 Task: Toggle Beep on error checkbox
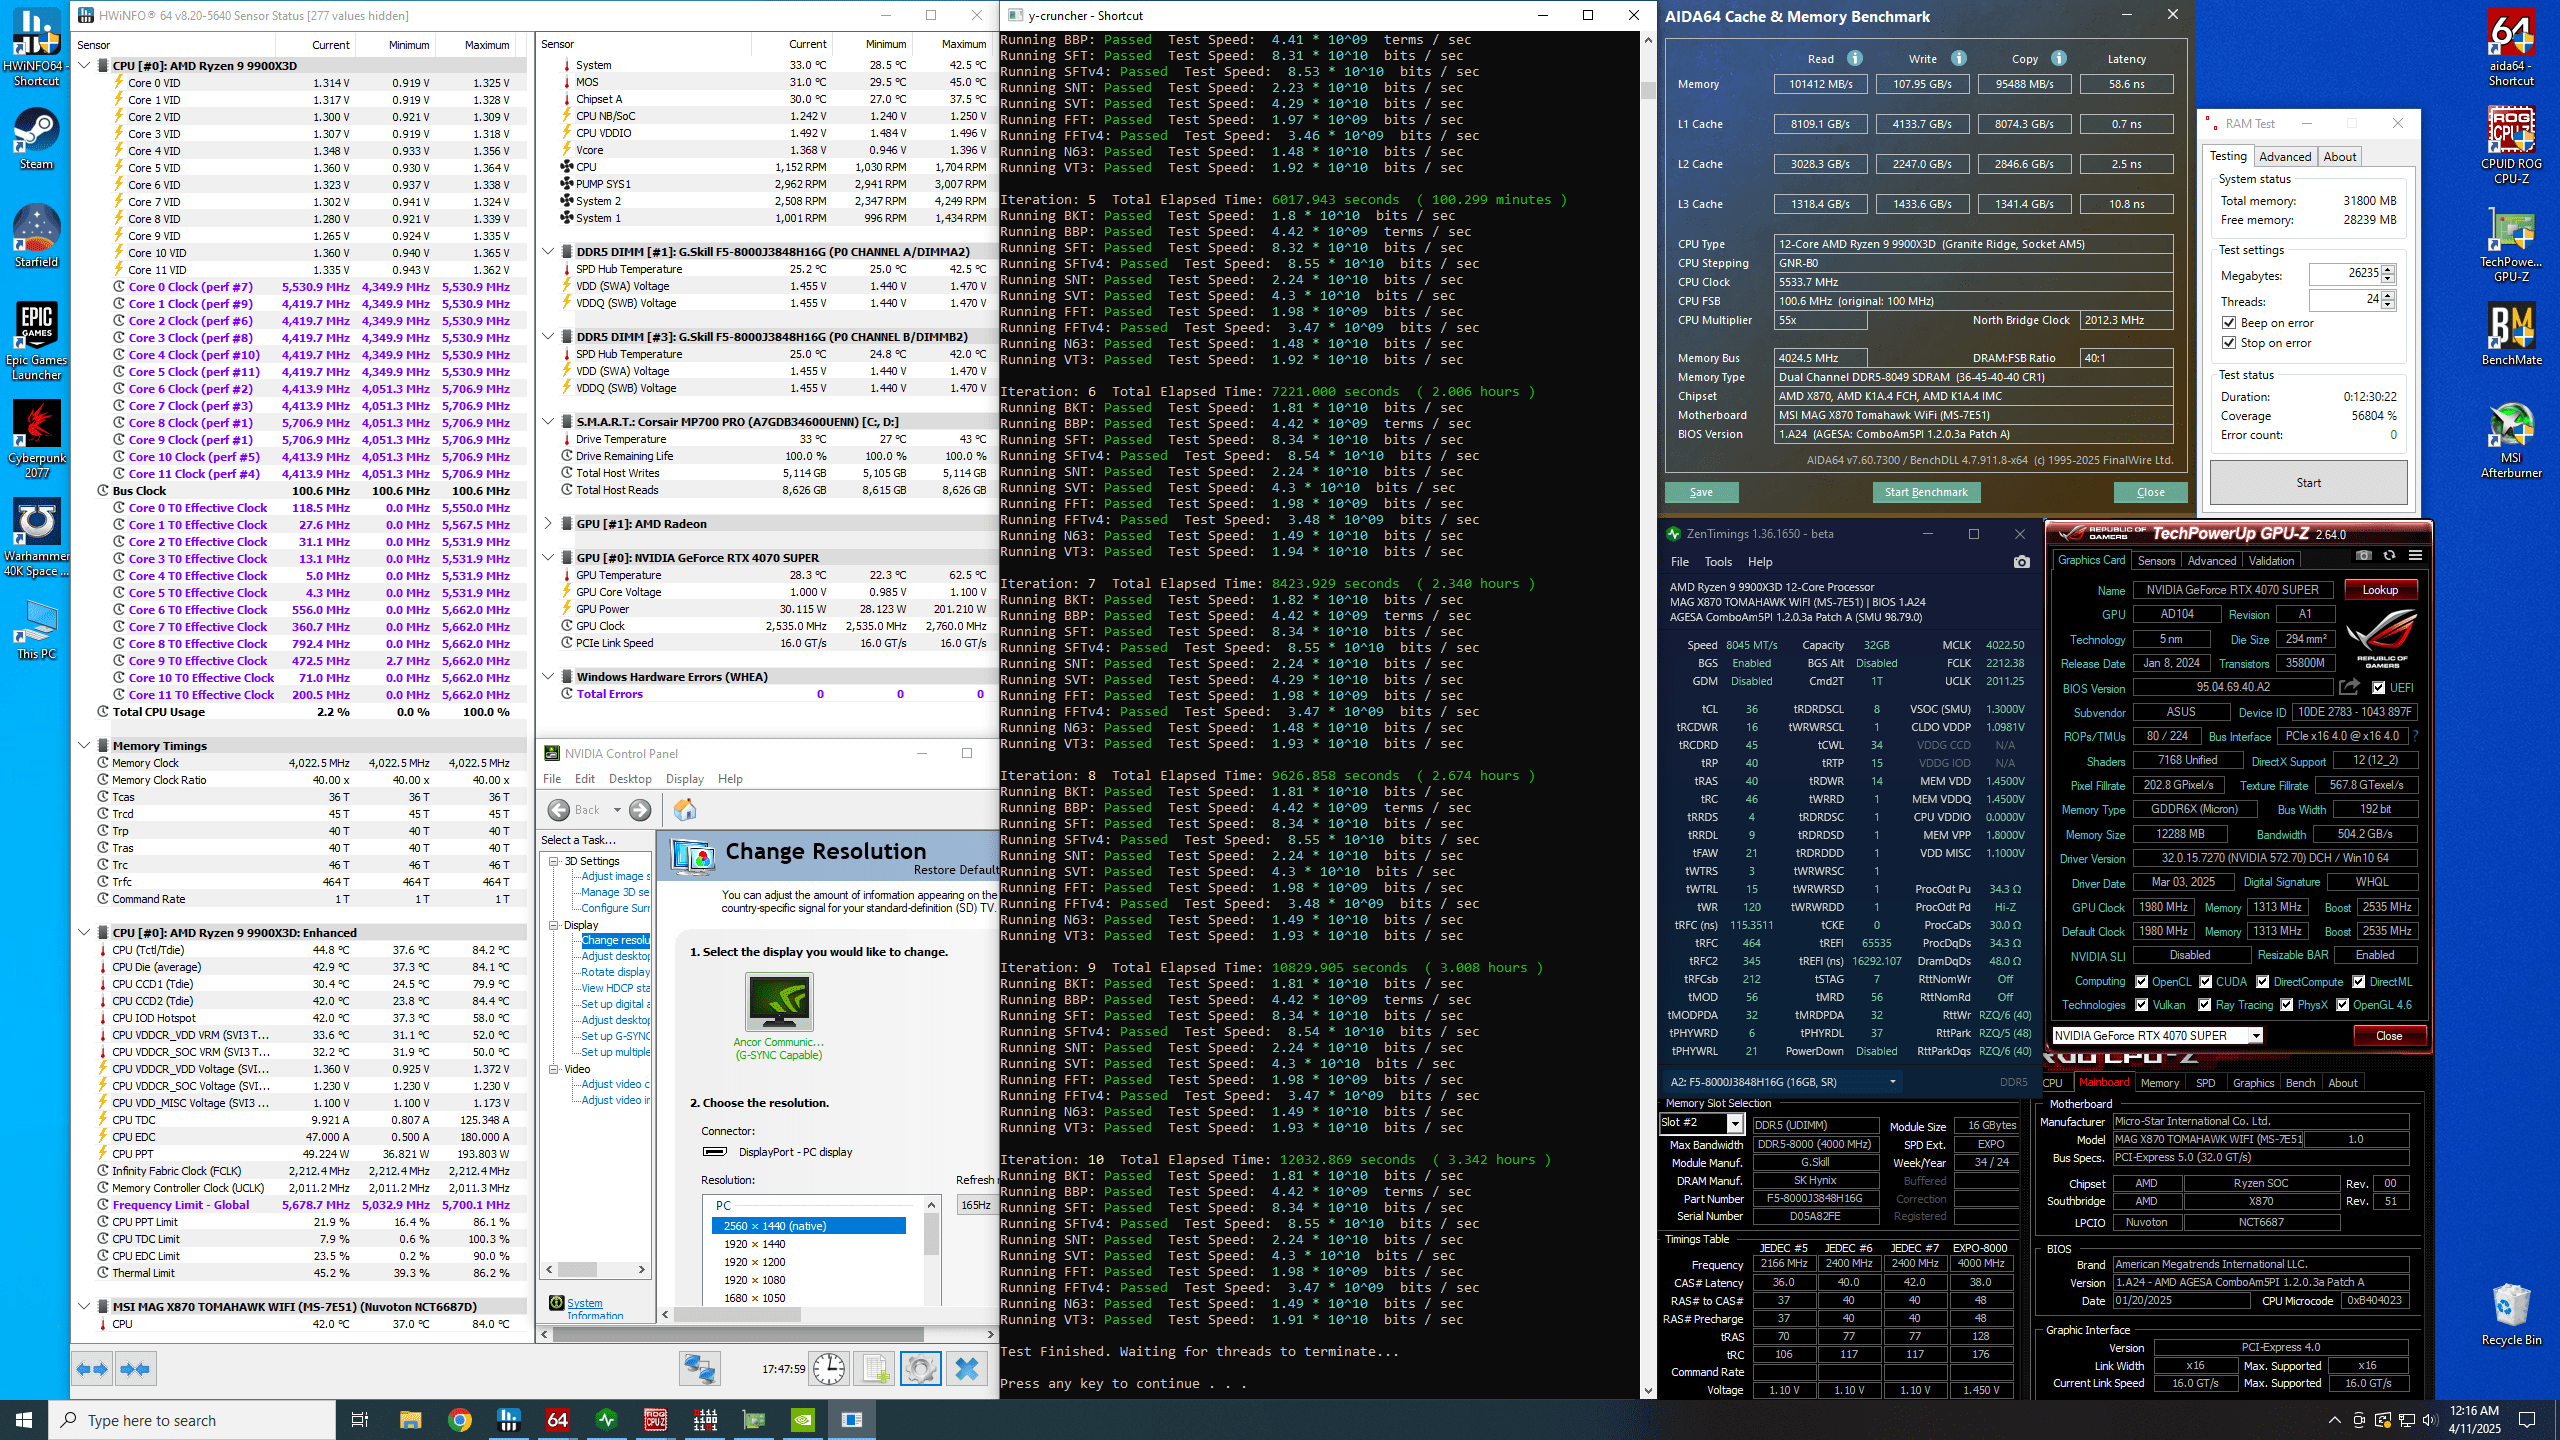click(x=2229, y=323)
